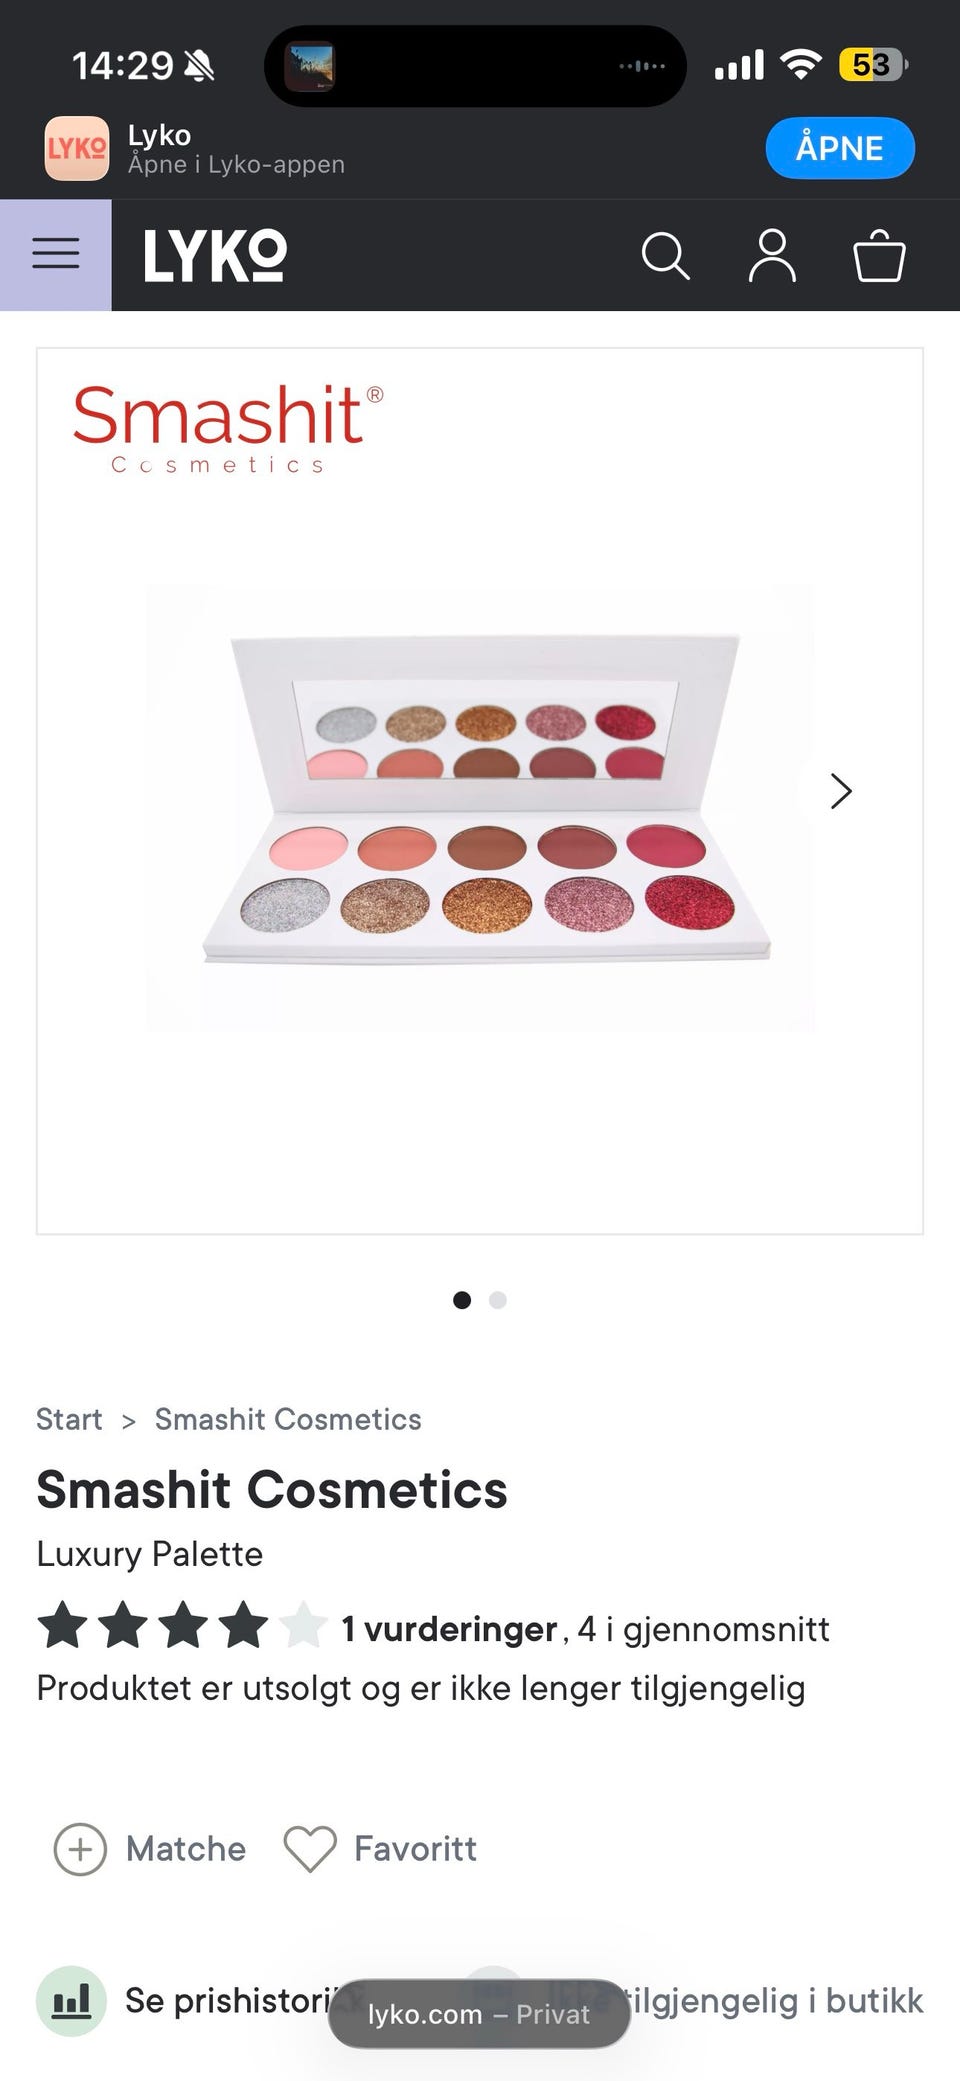
Task: Open the shopping bag cart
Action: [x=879, y=256]
